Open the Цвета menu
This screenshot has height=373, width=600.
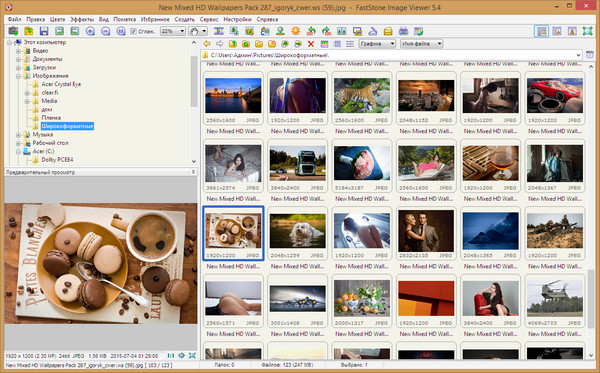tap(57, 19)
